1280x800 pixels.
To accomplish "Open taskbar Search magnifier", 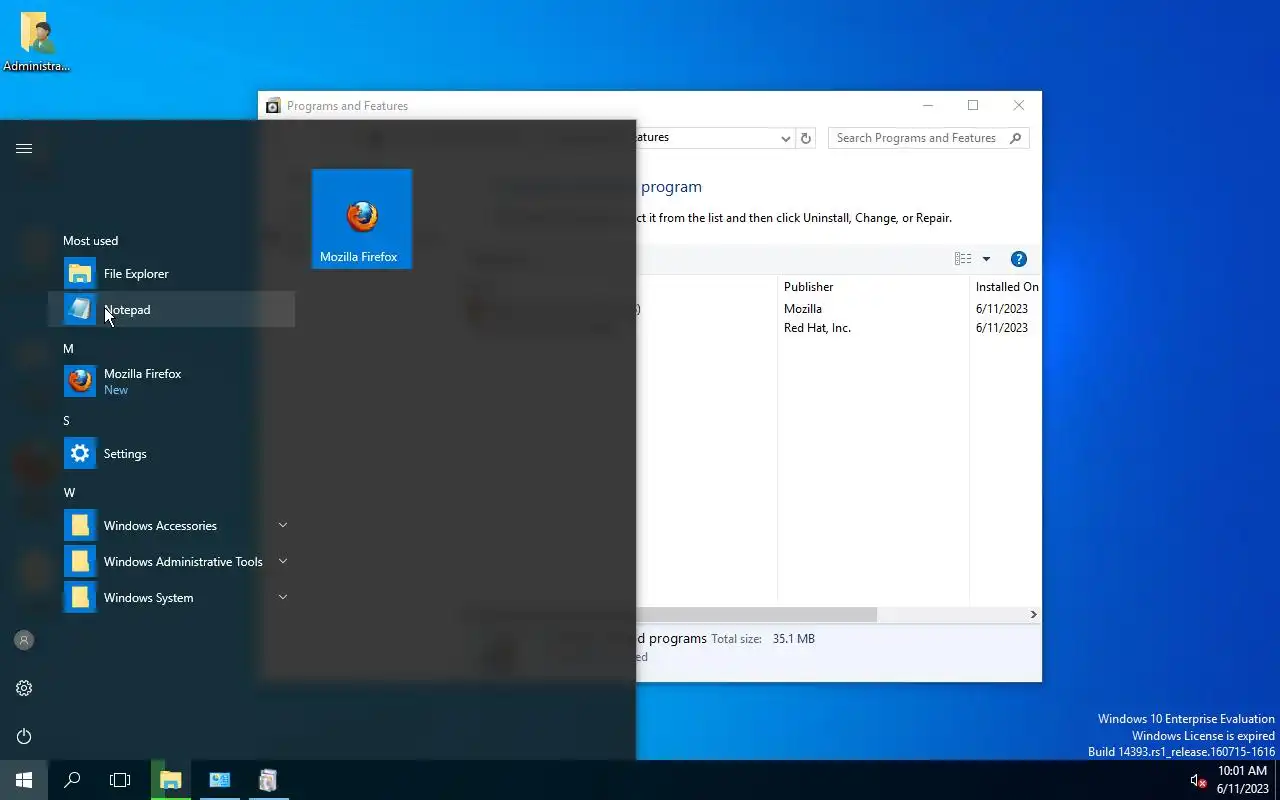I will [x=72, y=780].
